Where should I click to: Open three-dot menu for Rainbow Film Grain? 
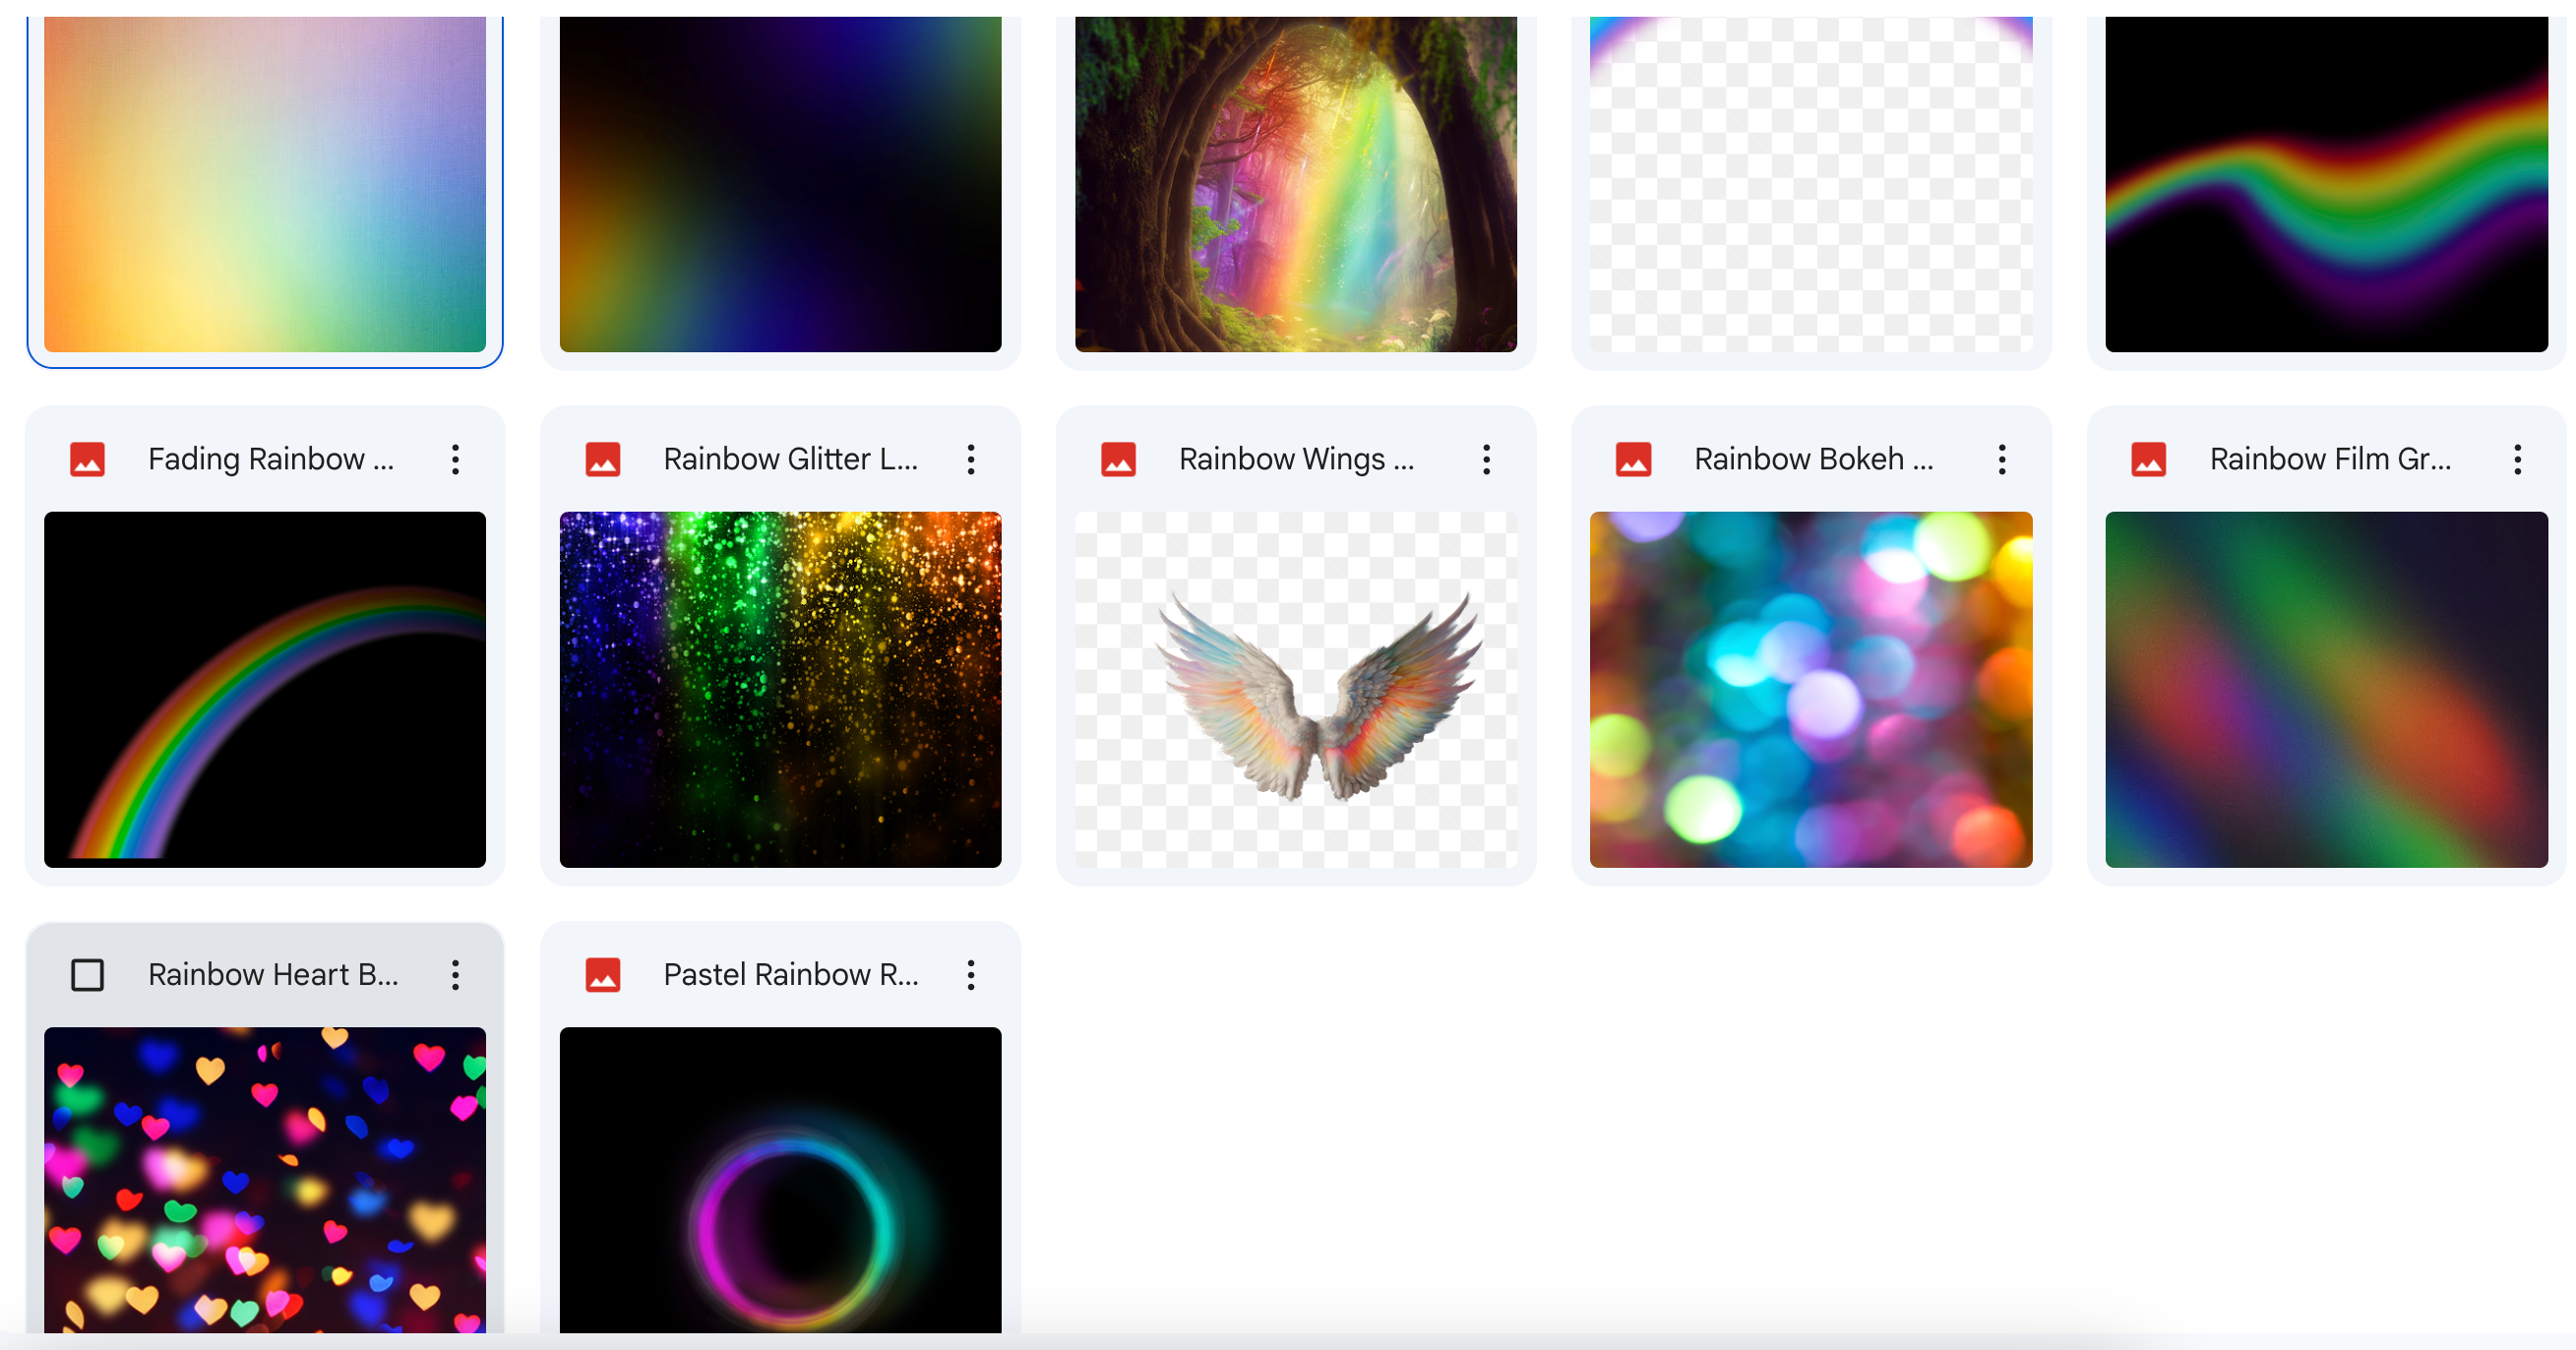click(x=2517, y=459)
